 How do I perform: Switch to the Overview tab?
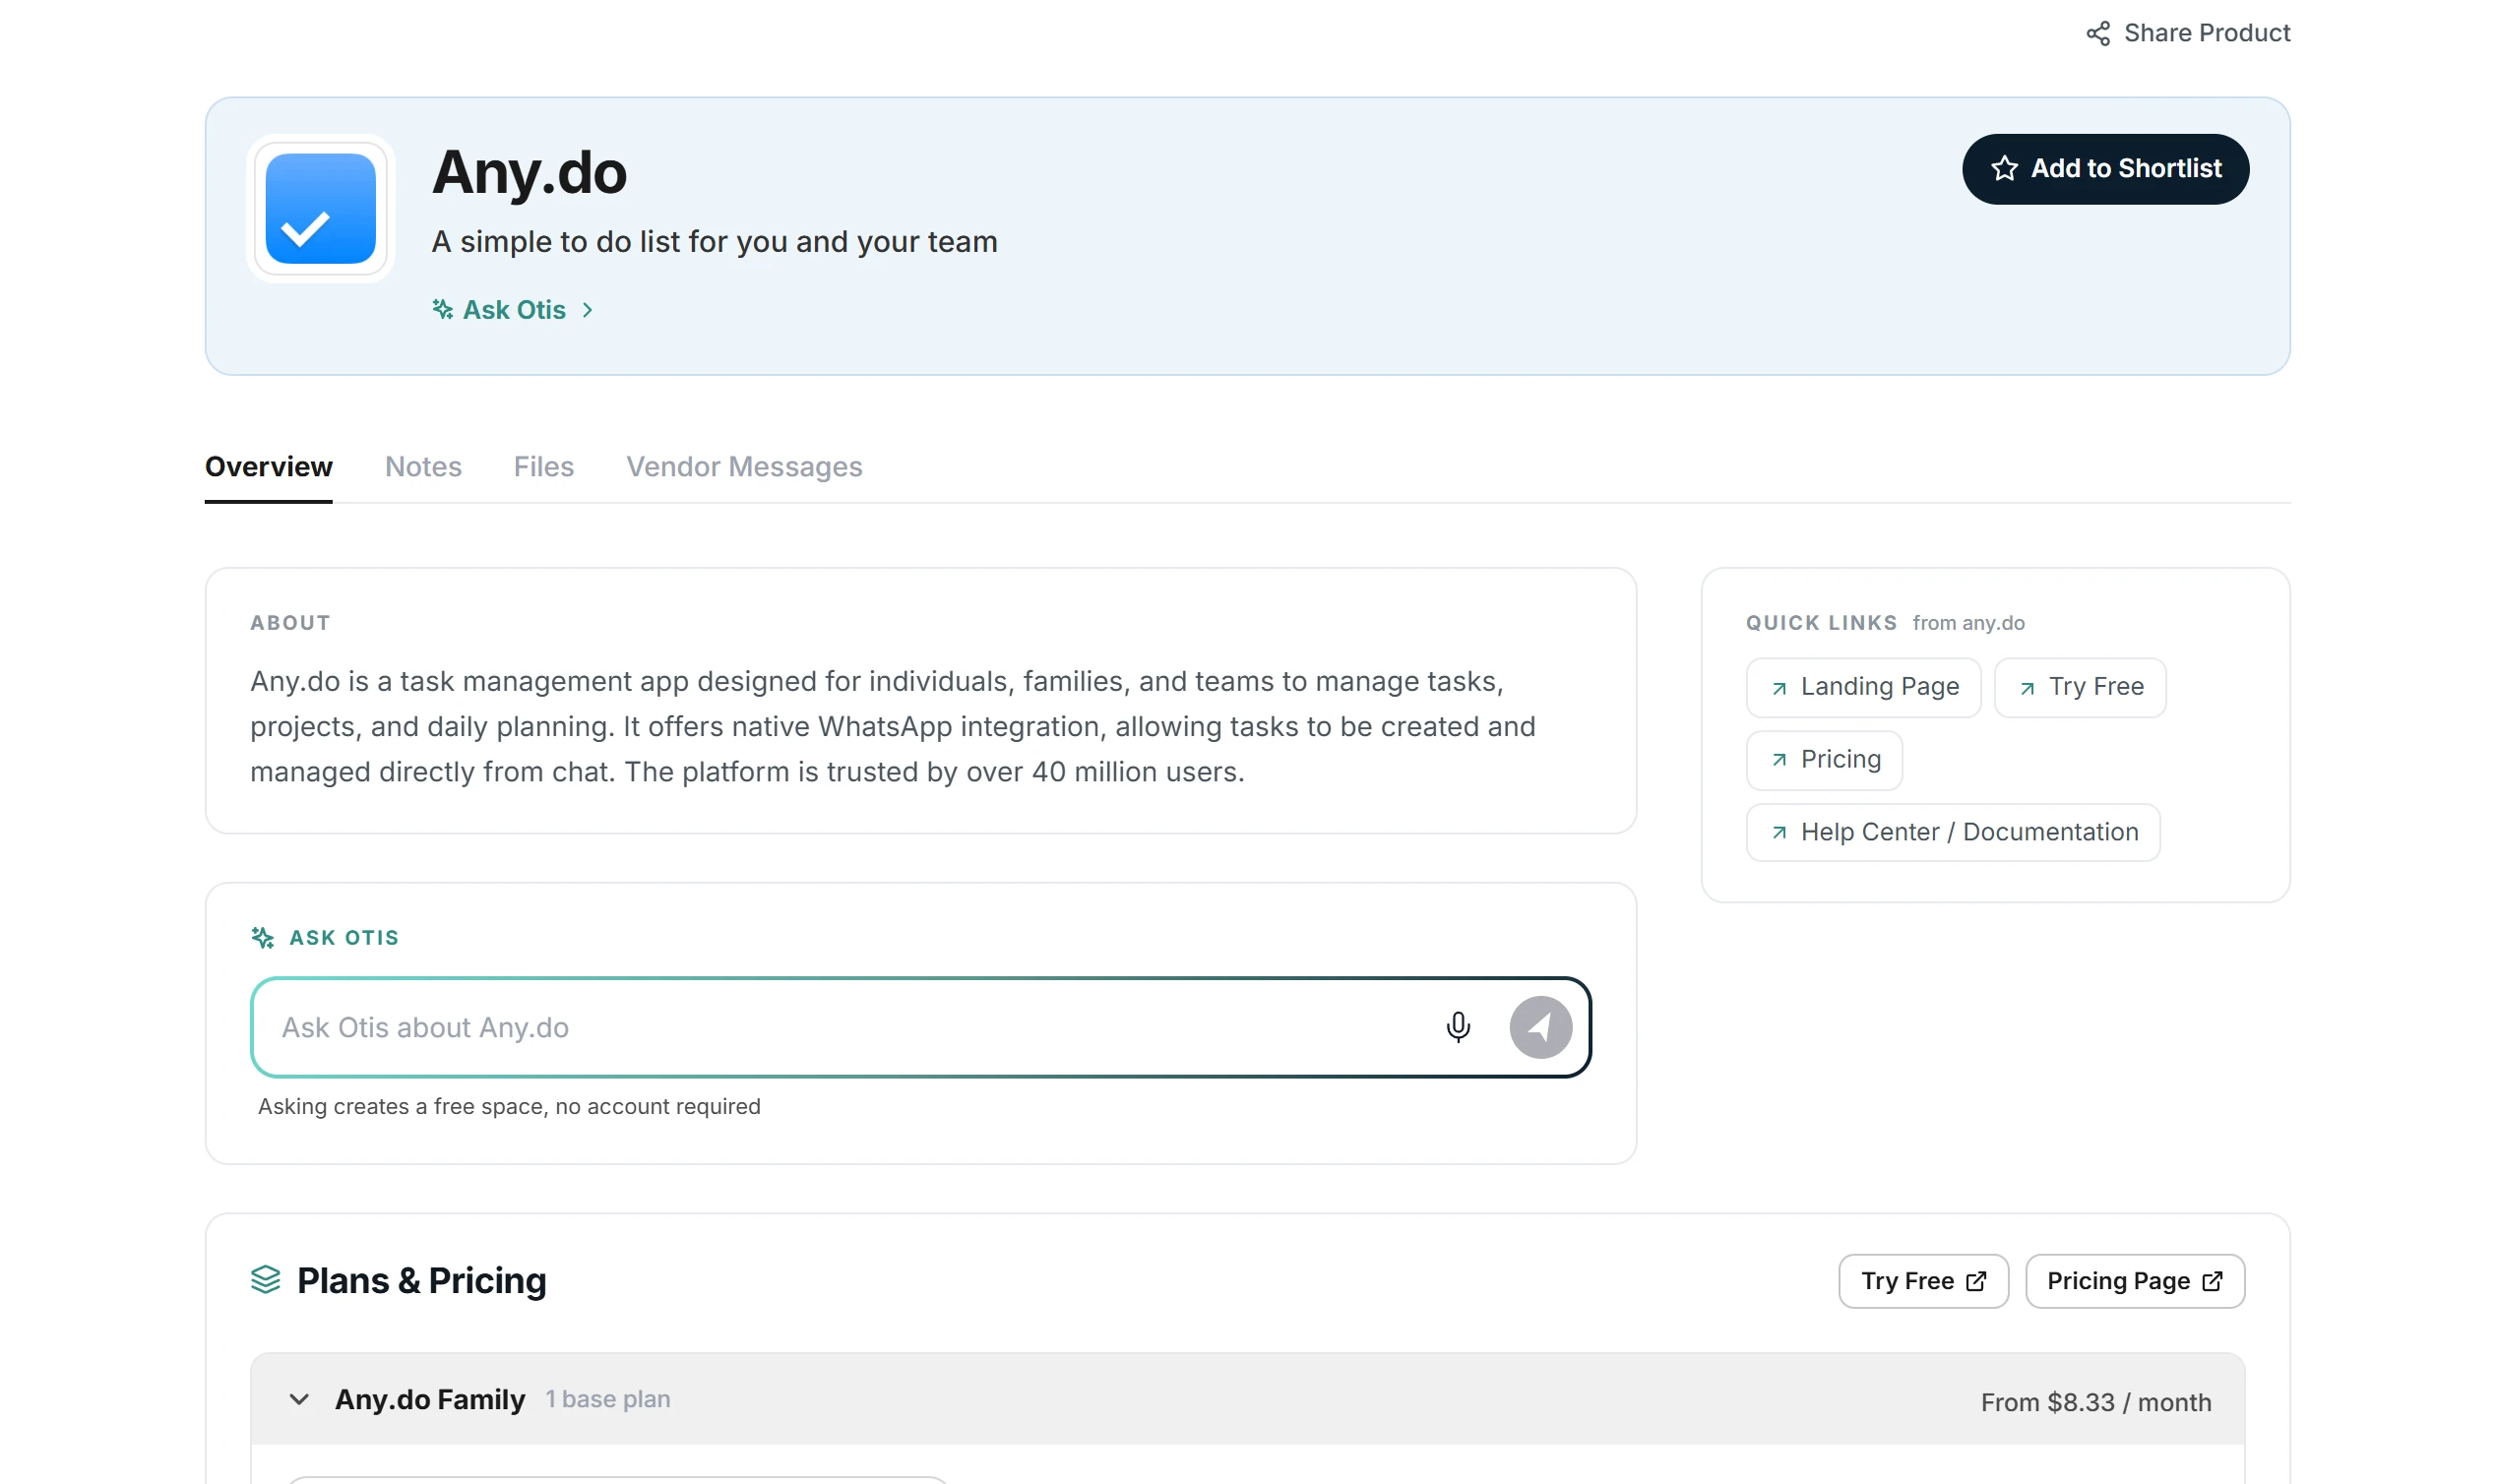tap(268, 467)
